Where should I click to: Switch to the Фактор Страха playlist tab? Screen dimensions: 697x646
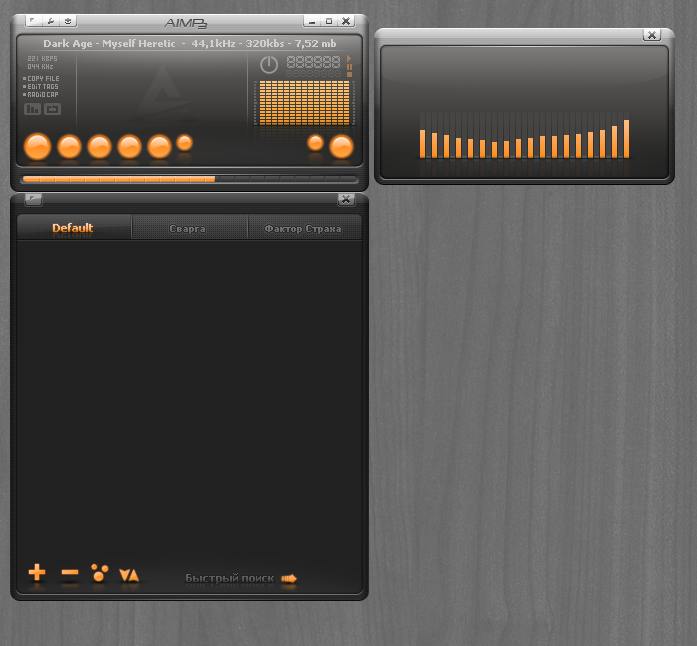tap(303, 228)
